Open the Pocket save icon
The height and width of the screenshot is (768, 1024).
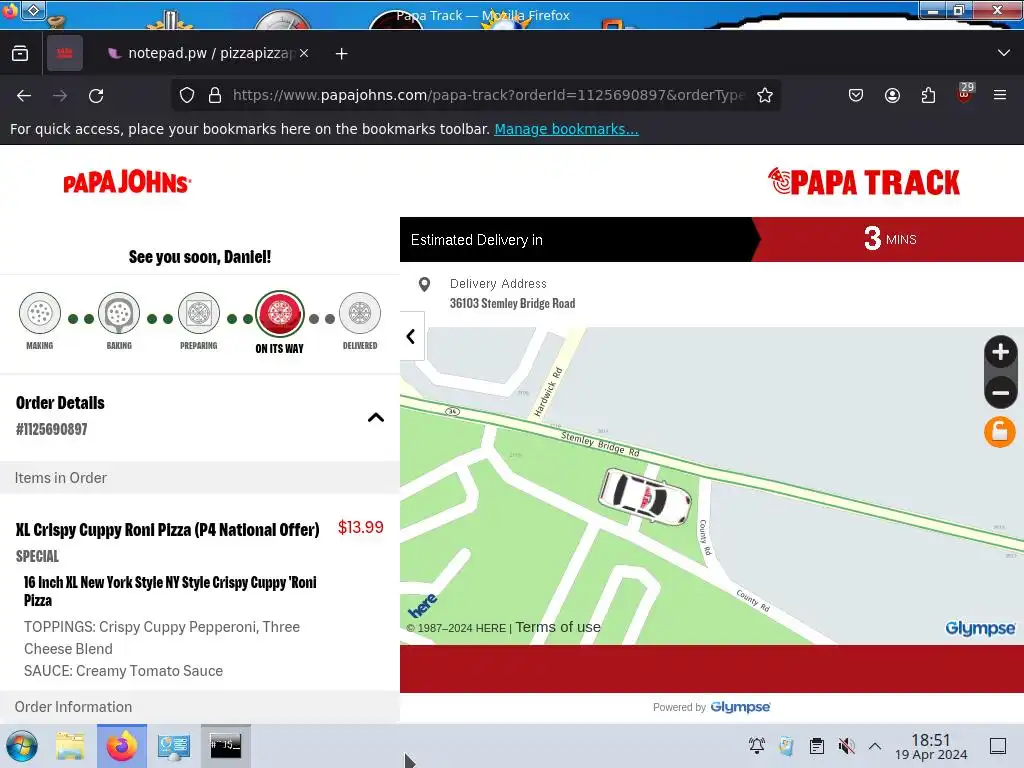pyautogui.click(x=856, y=95)
